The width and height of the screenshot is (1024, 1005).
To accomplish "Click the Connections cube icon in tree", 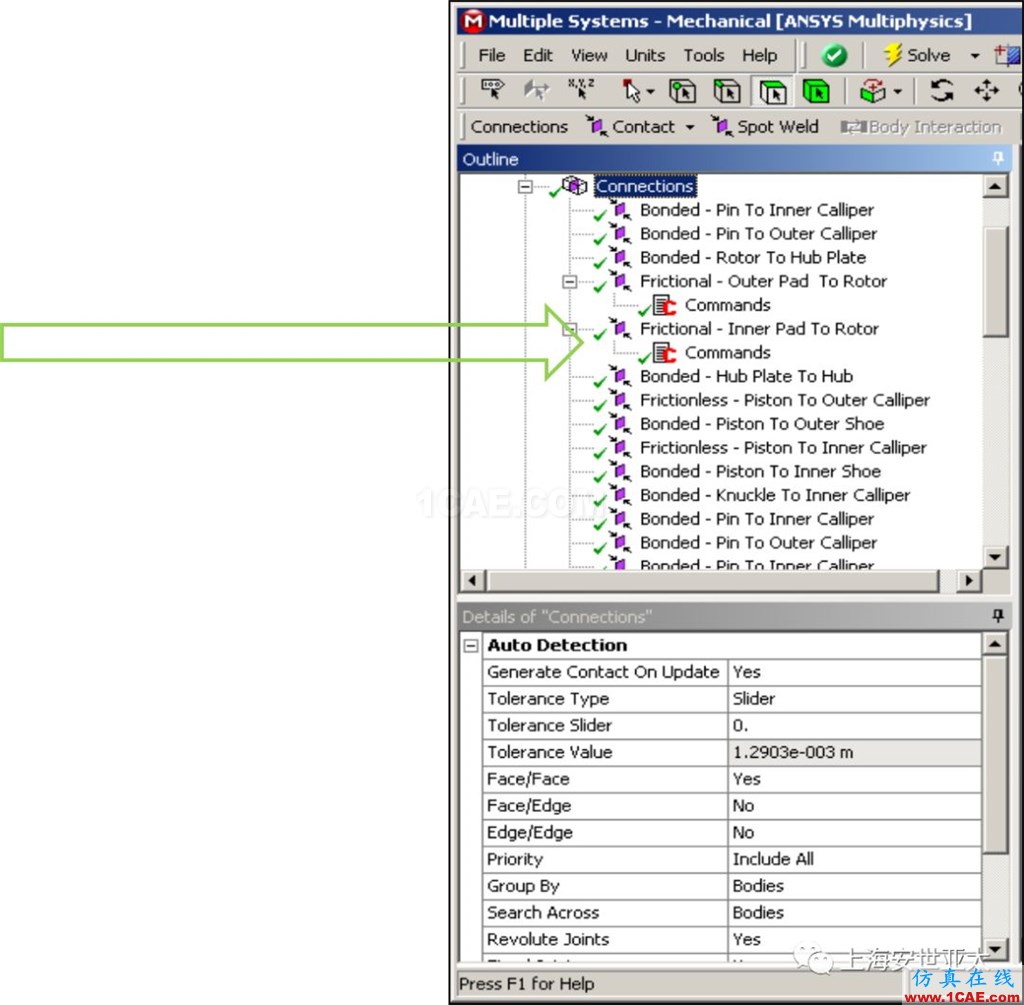I will click(574, 185).
